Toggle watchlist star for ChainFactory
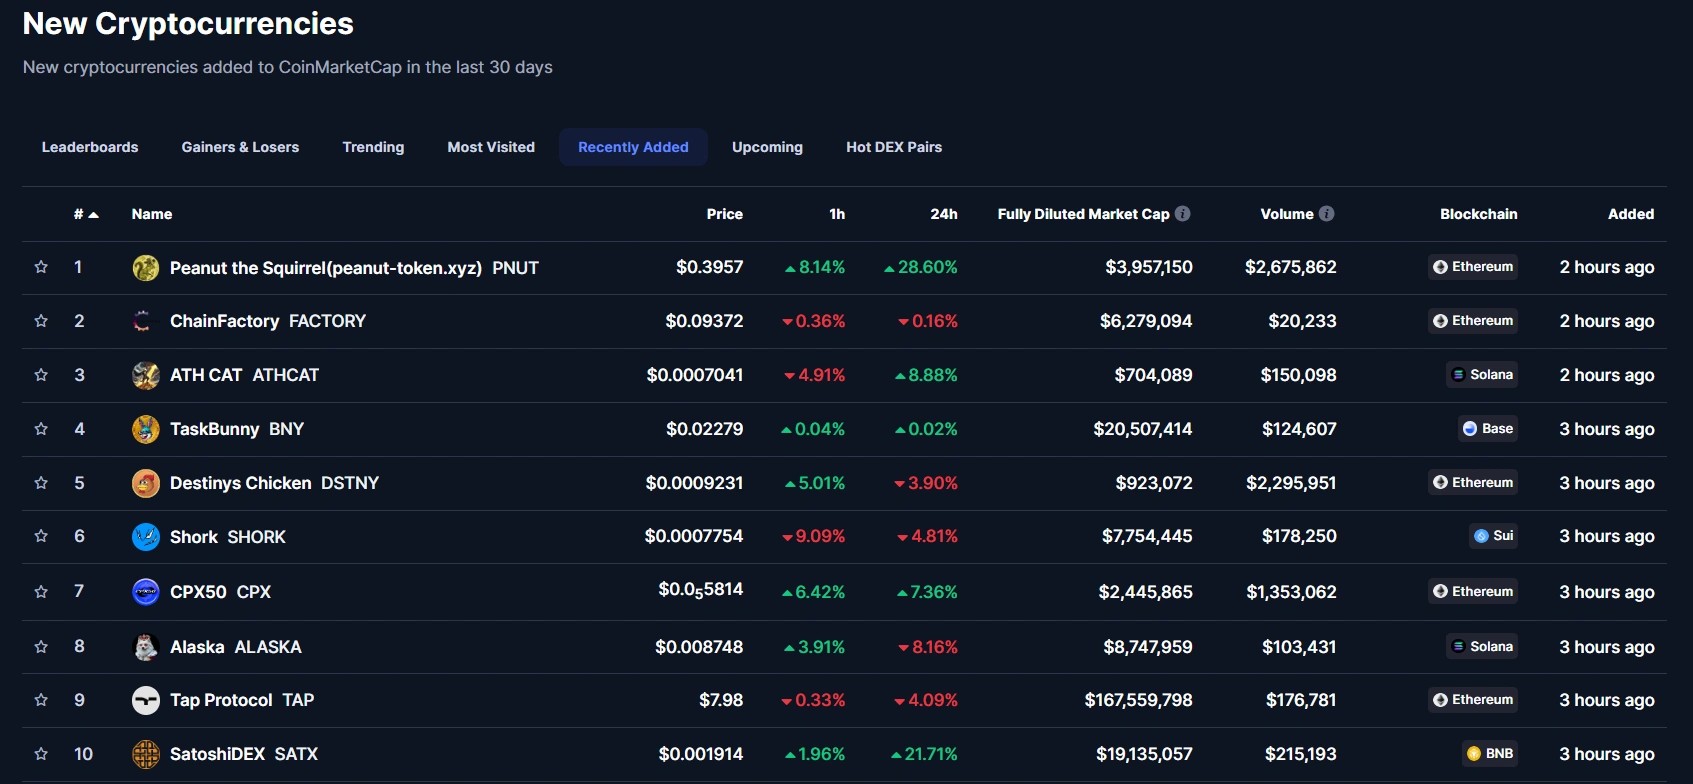The image size is (1693, 784). (41, 321)
